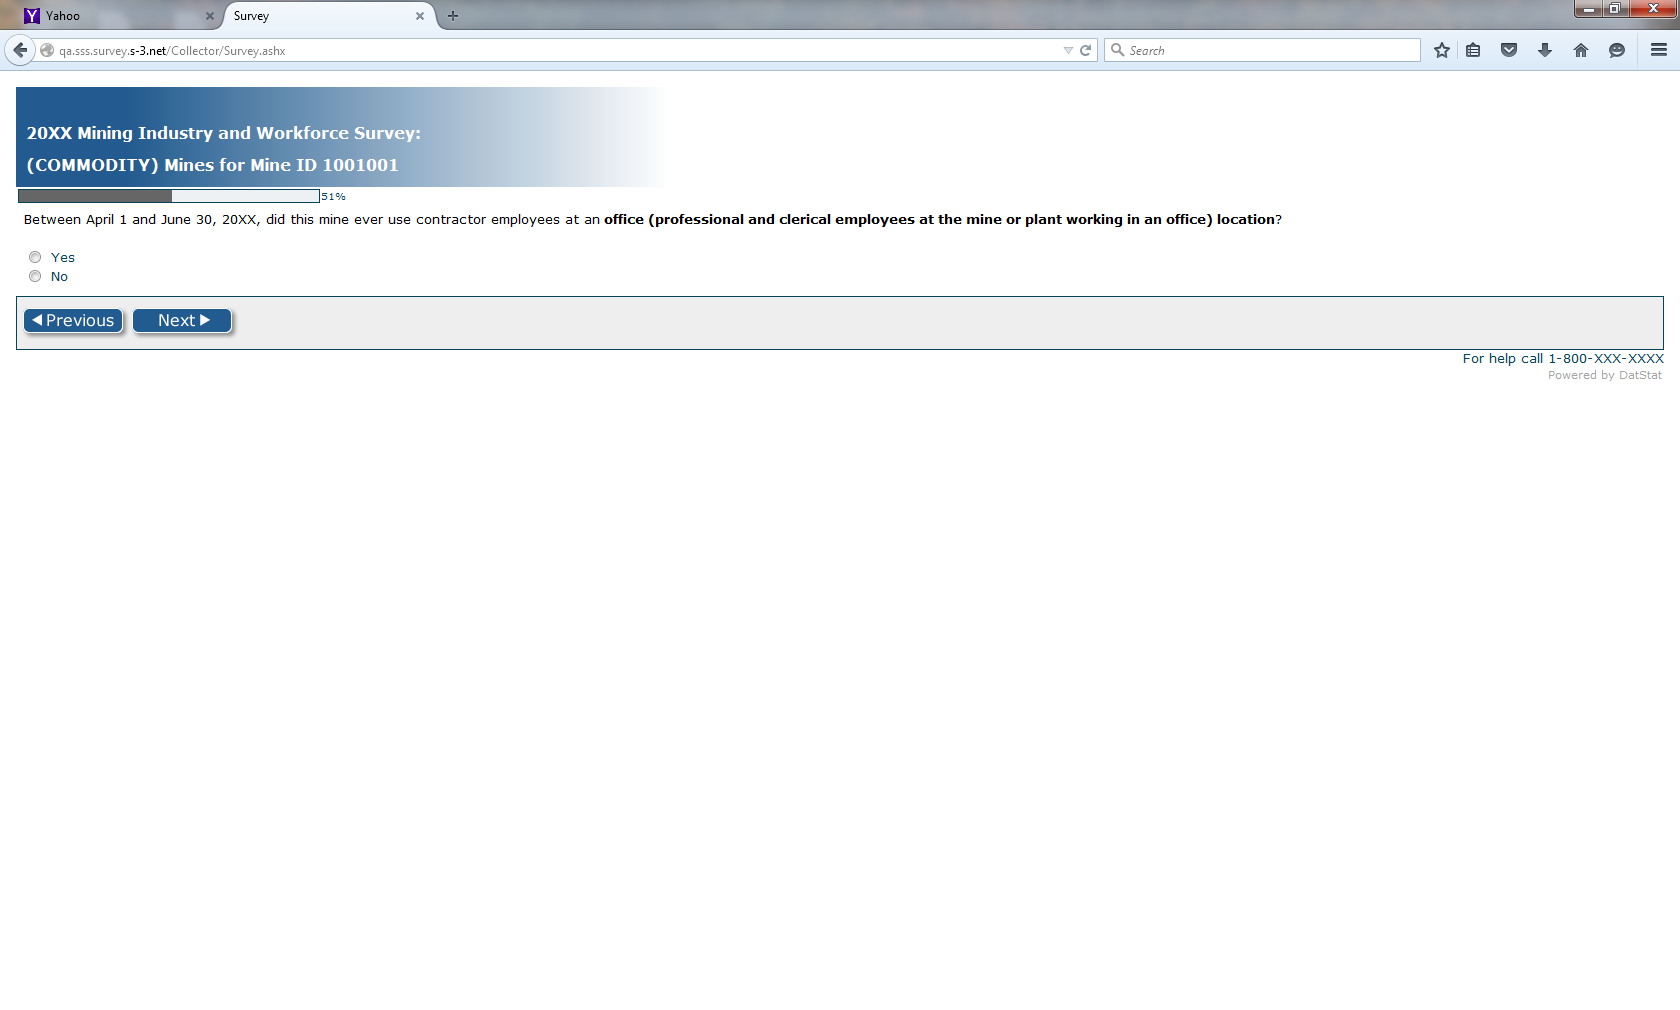Click the search magnifier icon
The height and width of the screenshot is (1010, 1680).
point(1118,50)
